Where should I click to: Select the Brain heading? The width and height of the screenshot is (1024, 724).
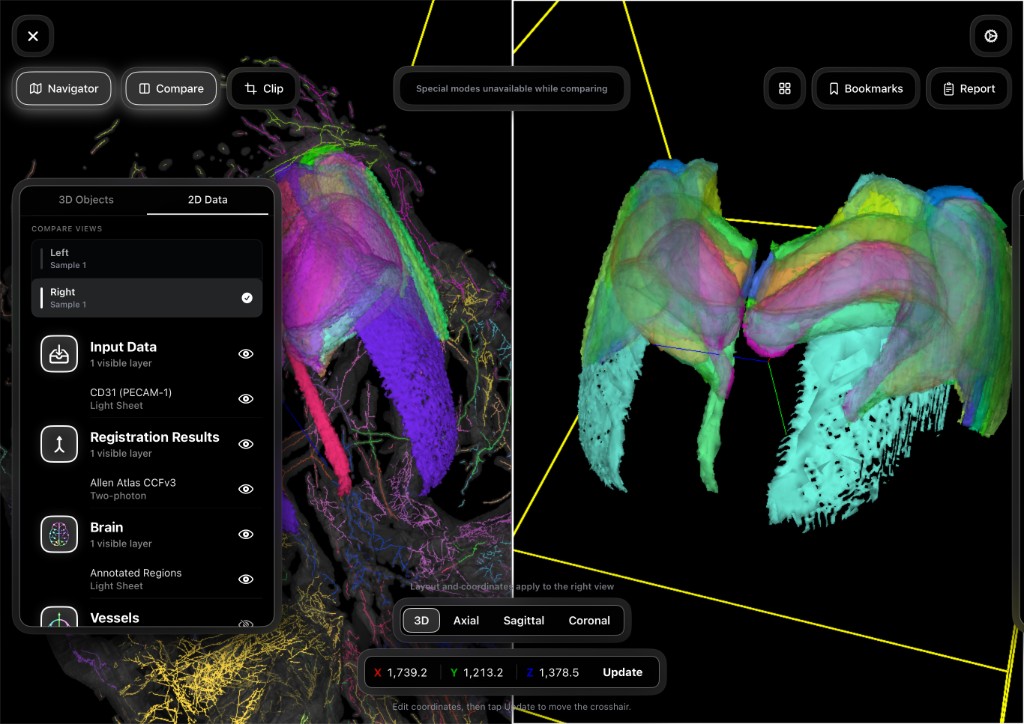[106, 527]
